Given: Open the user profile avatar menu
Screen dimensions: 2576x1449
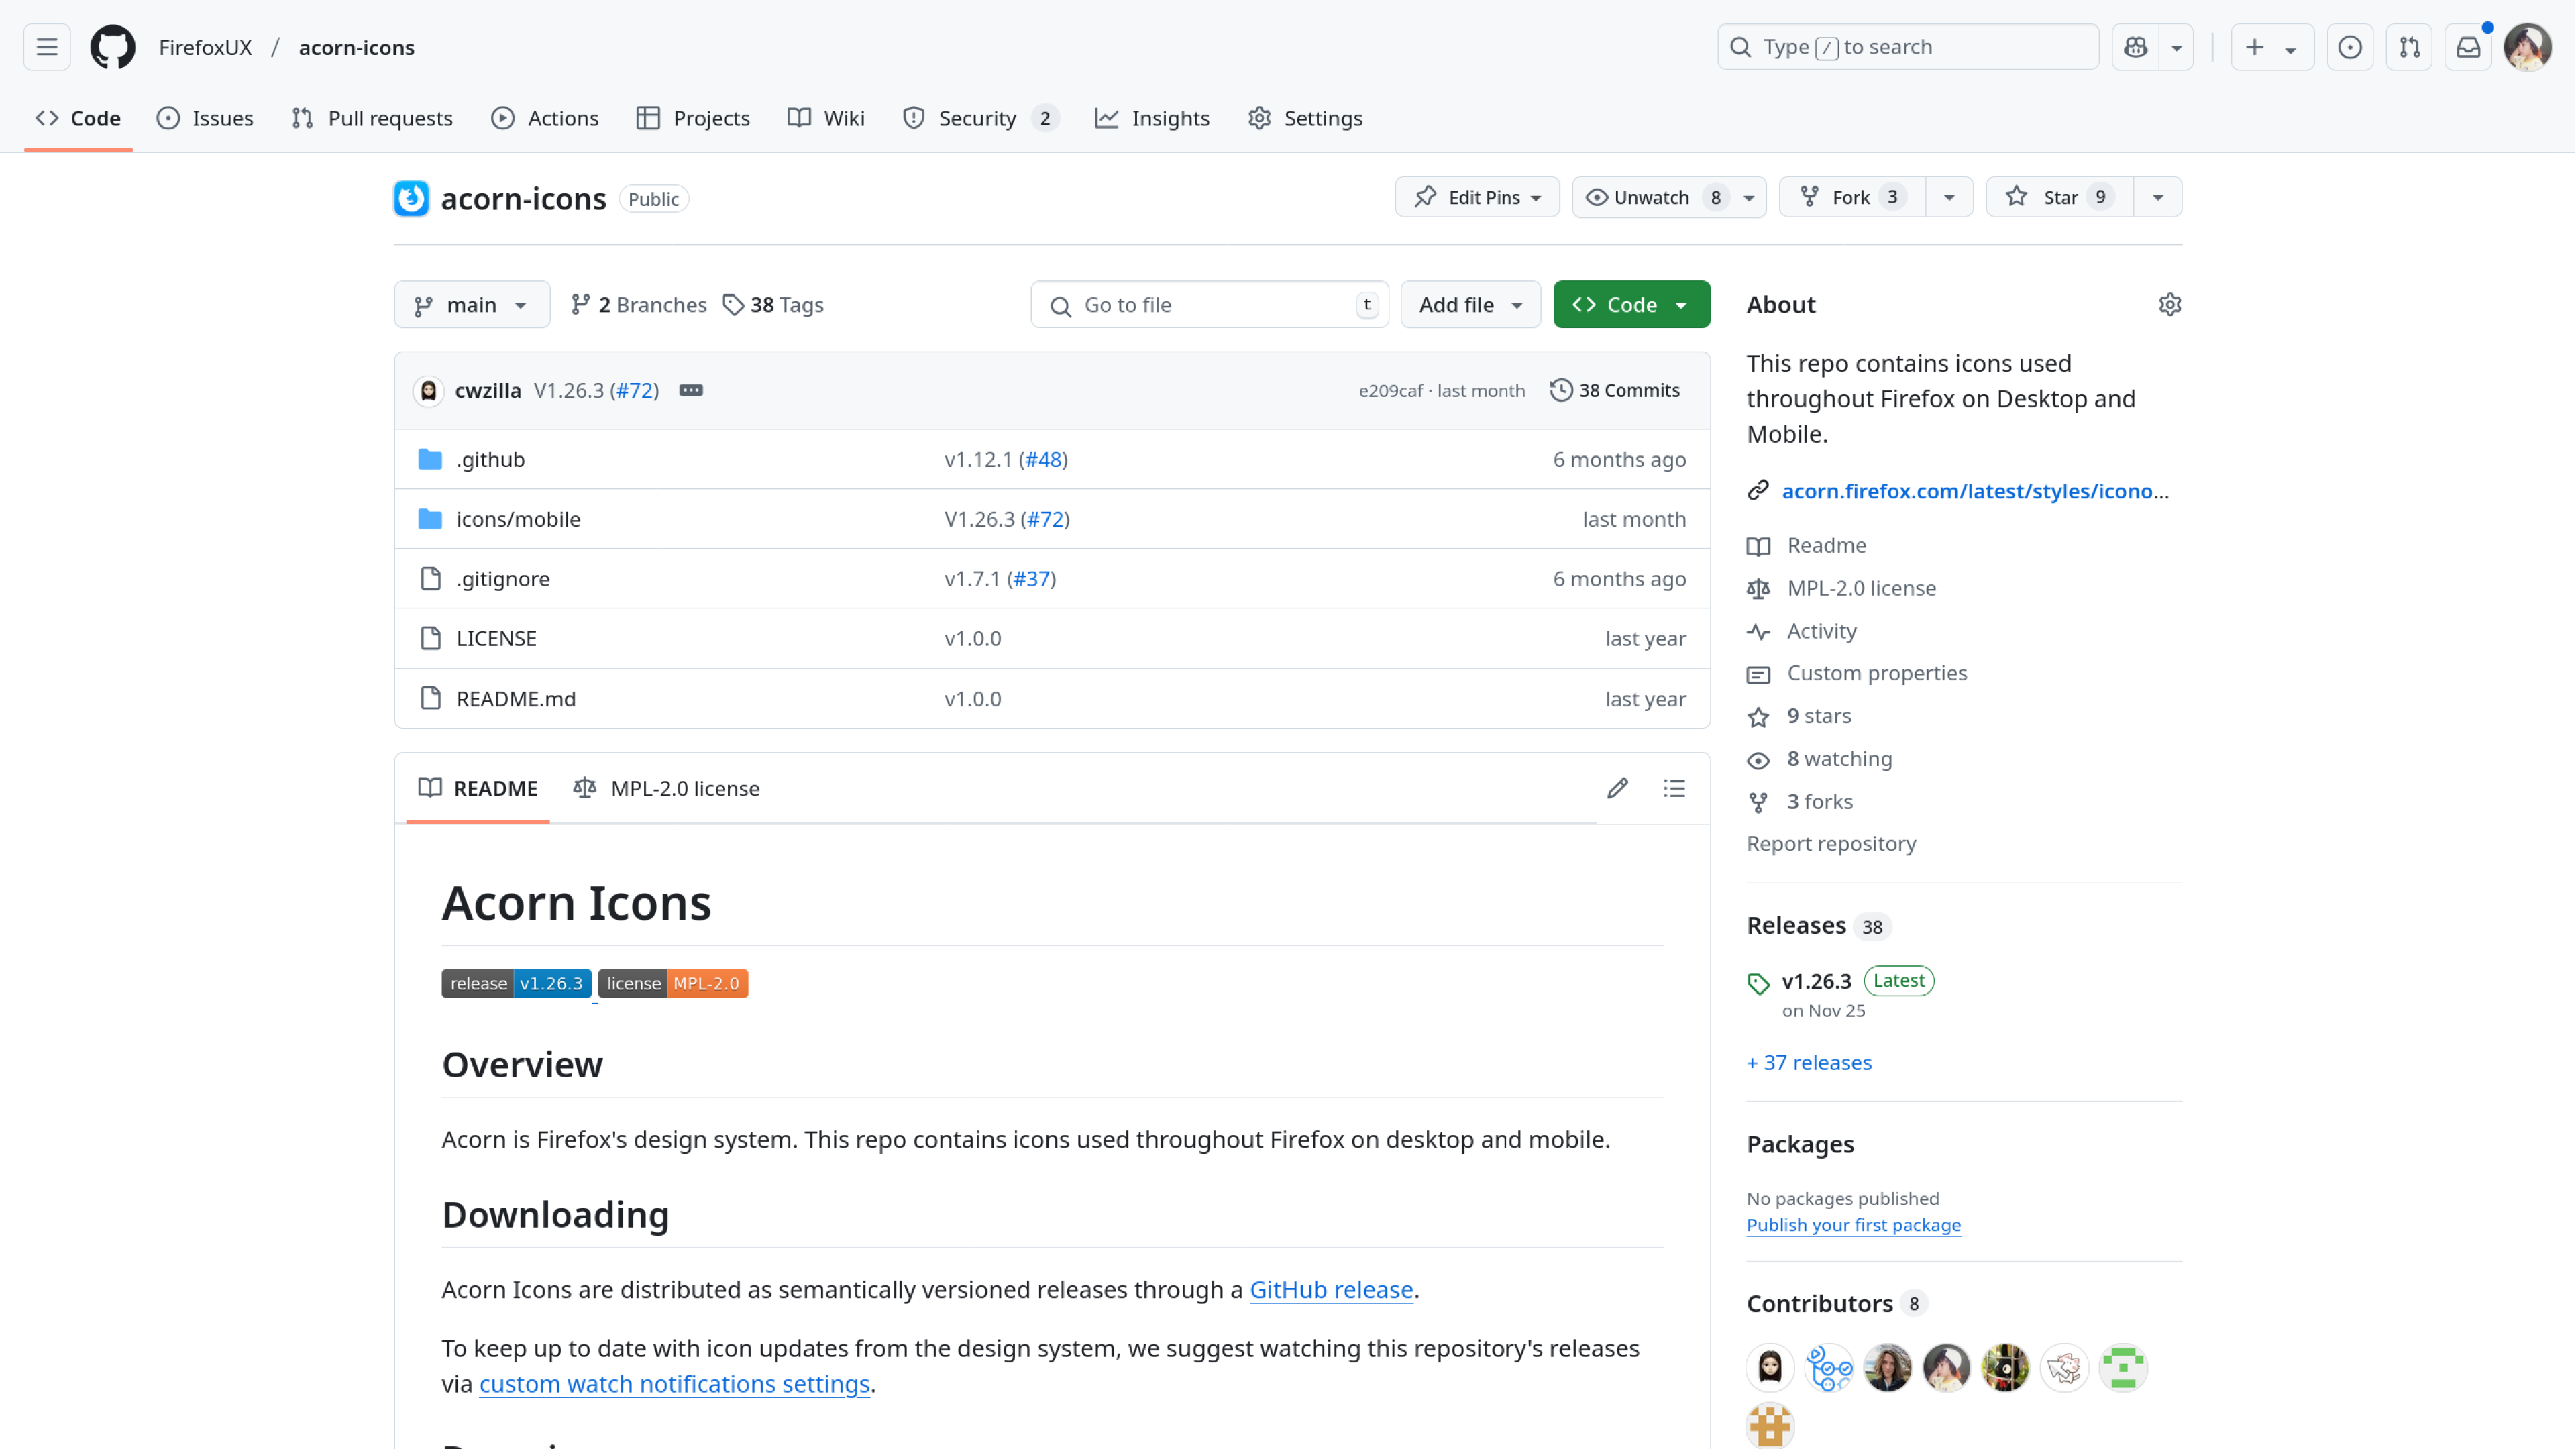Looking at the screenshot, I should point(2528,47).
